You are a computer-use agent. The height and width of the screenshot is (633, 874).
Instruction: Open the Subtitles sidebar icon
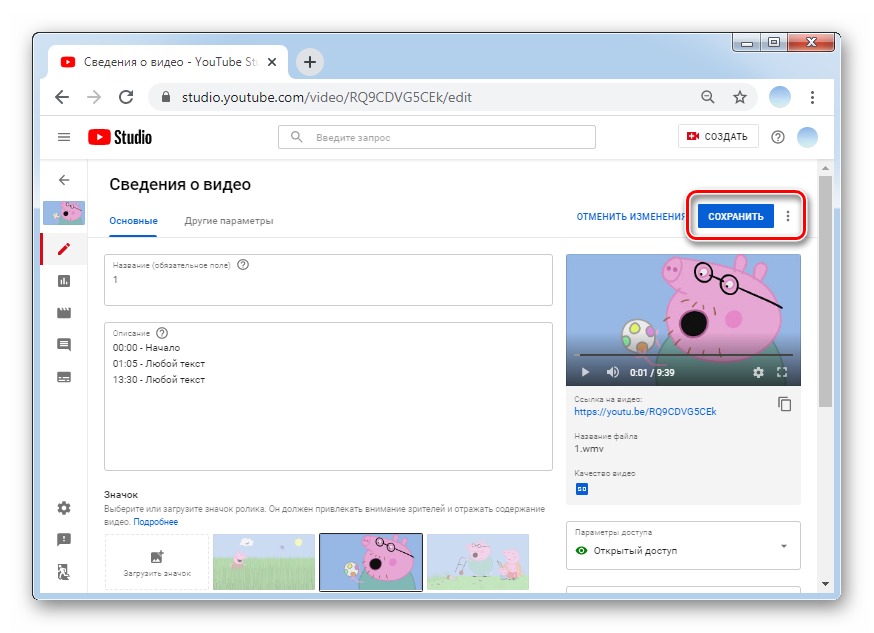pyautogui.click(x=64, y=377)
